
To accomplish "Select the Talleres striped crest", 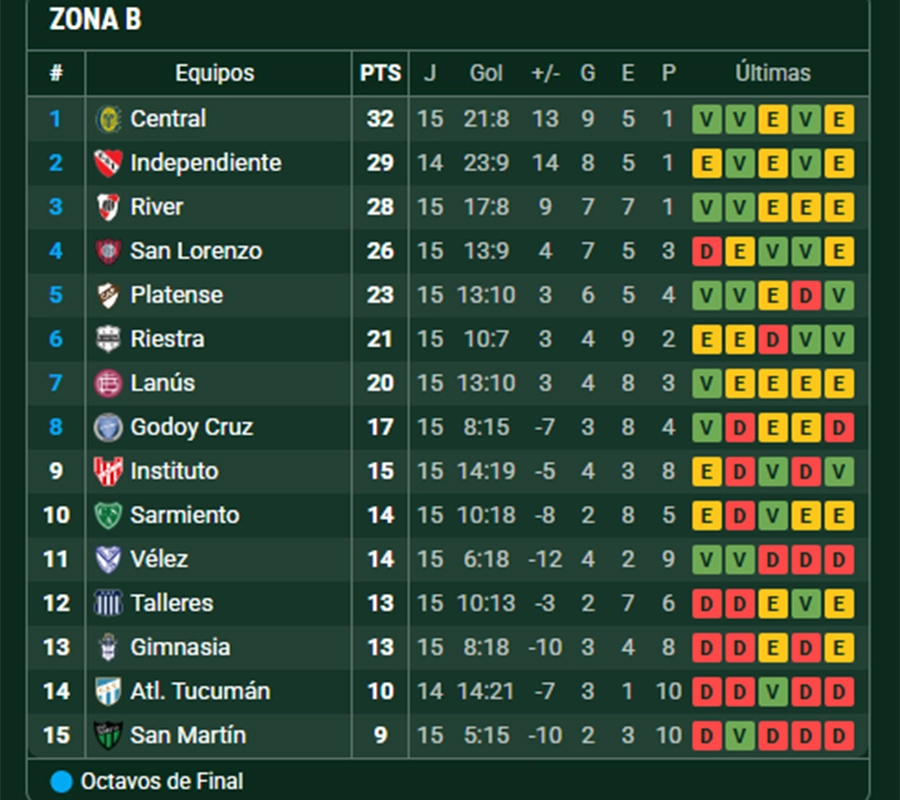I will pyautogui.click(x=108, y=603).
